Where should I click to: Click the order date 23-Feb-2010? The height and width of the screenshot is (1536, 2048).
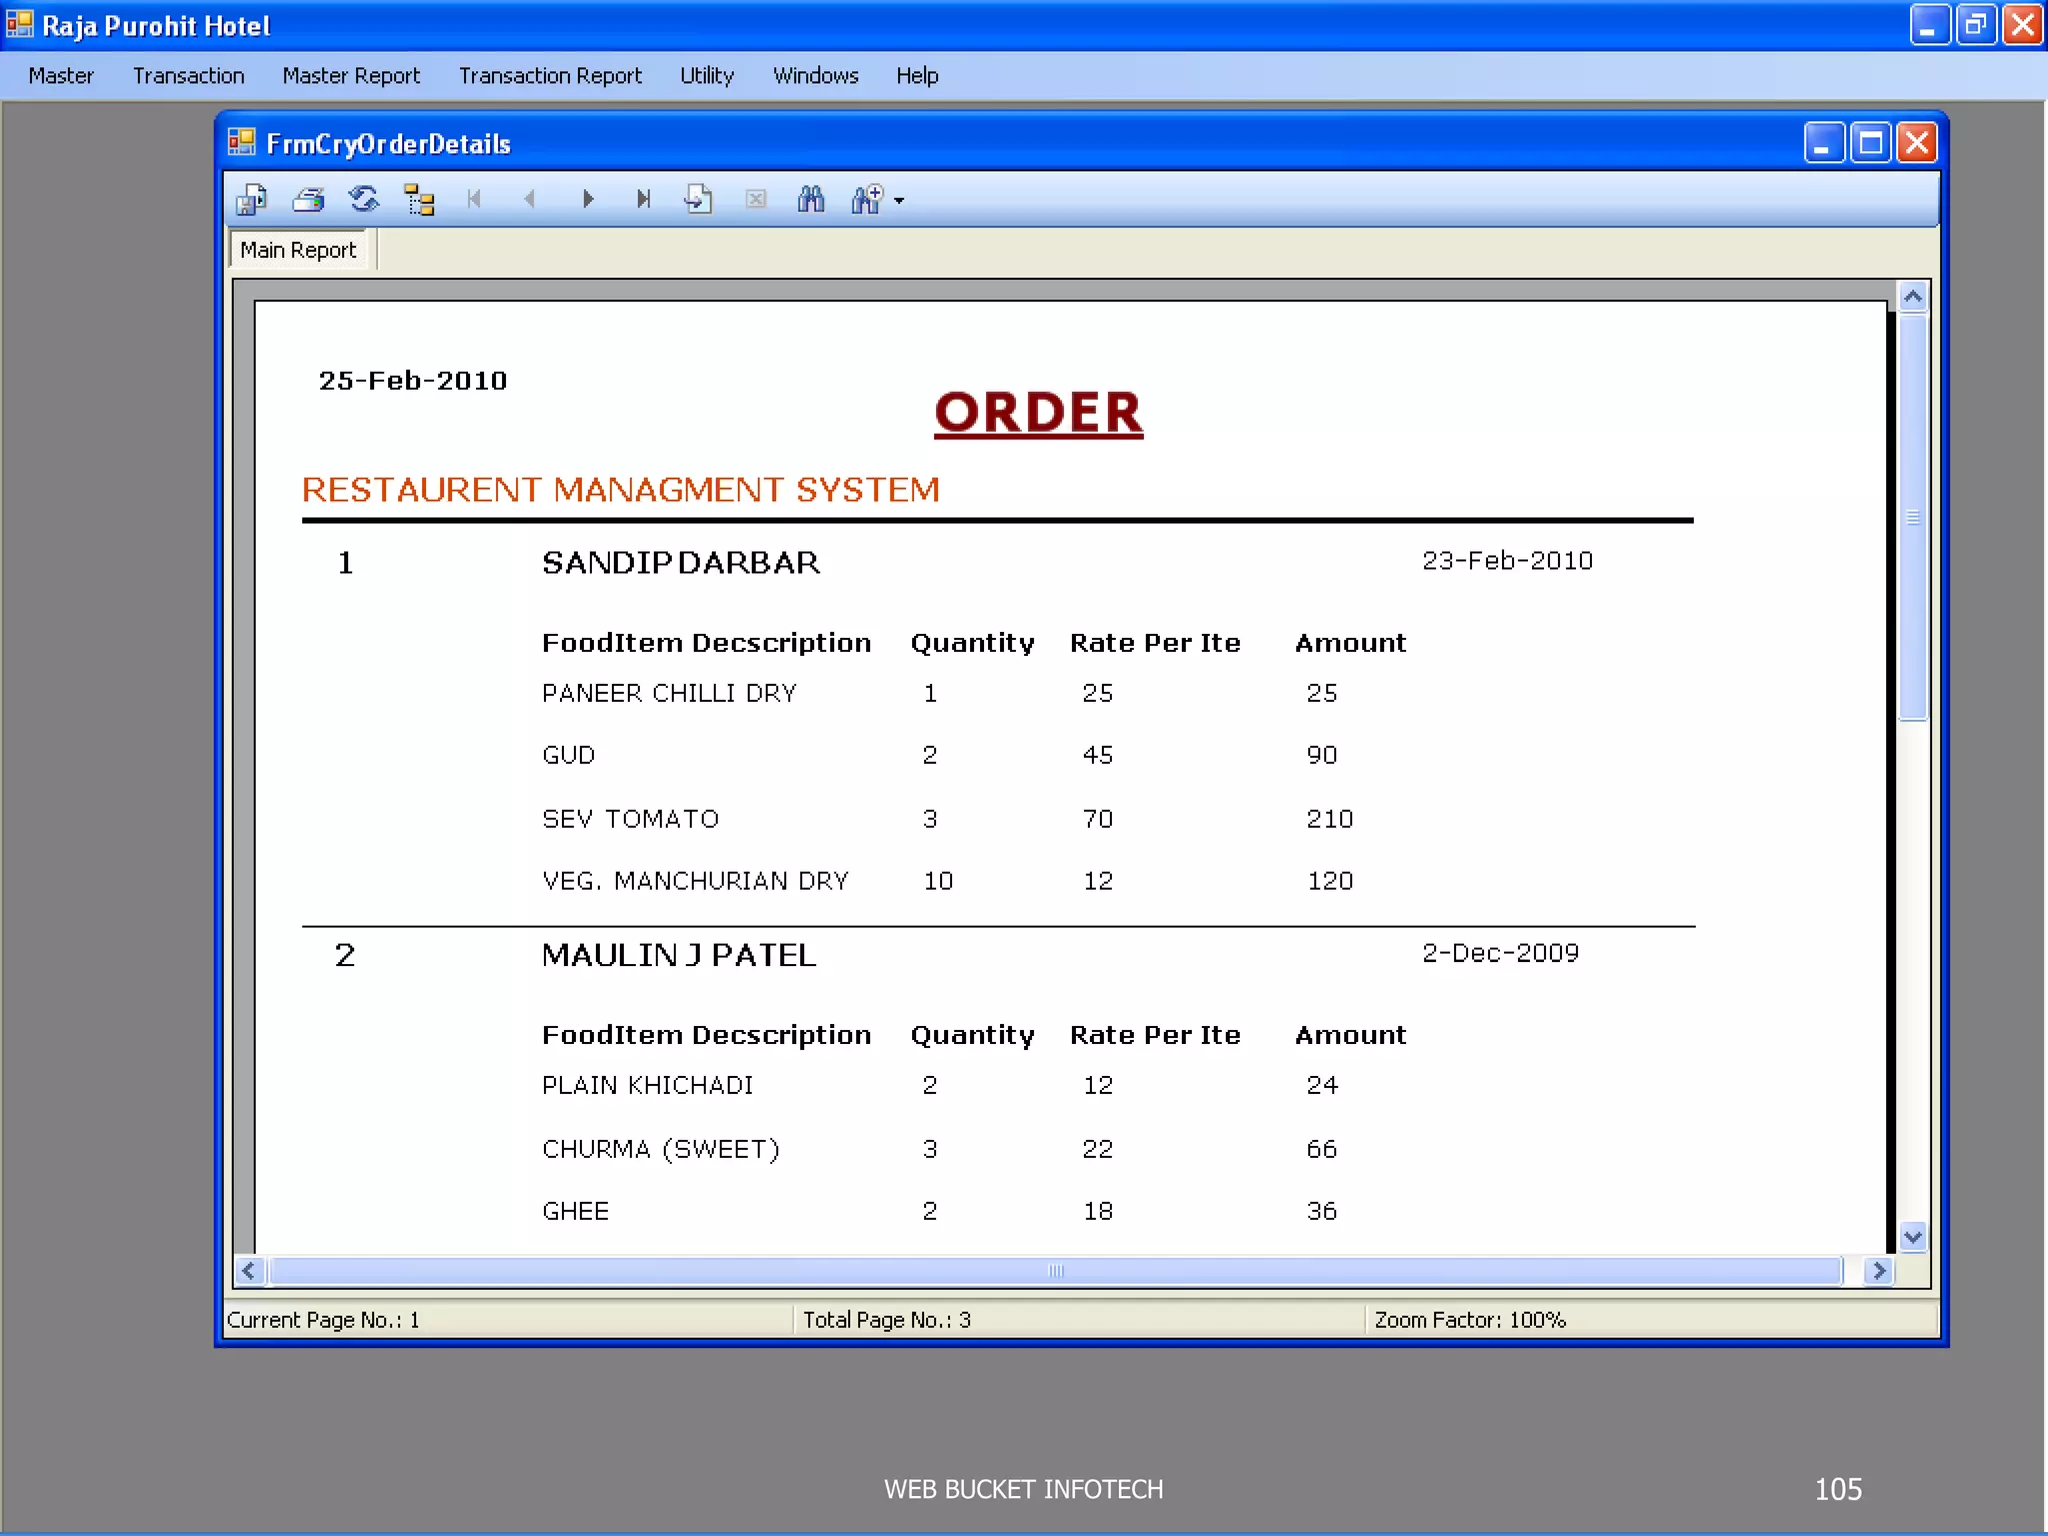[x=1507, y=561]
